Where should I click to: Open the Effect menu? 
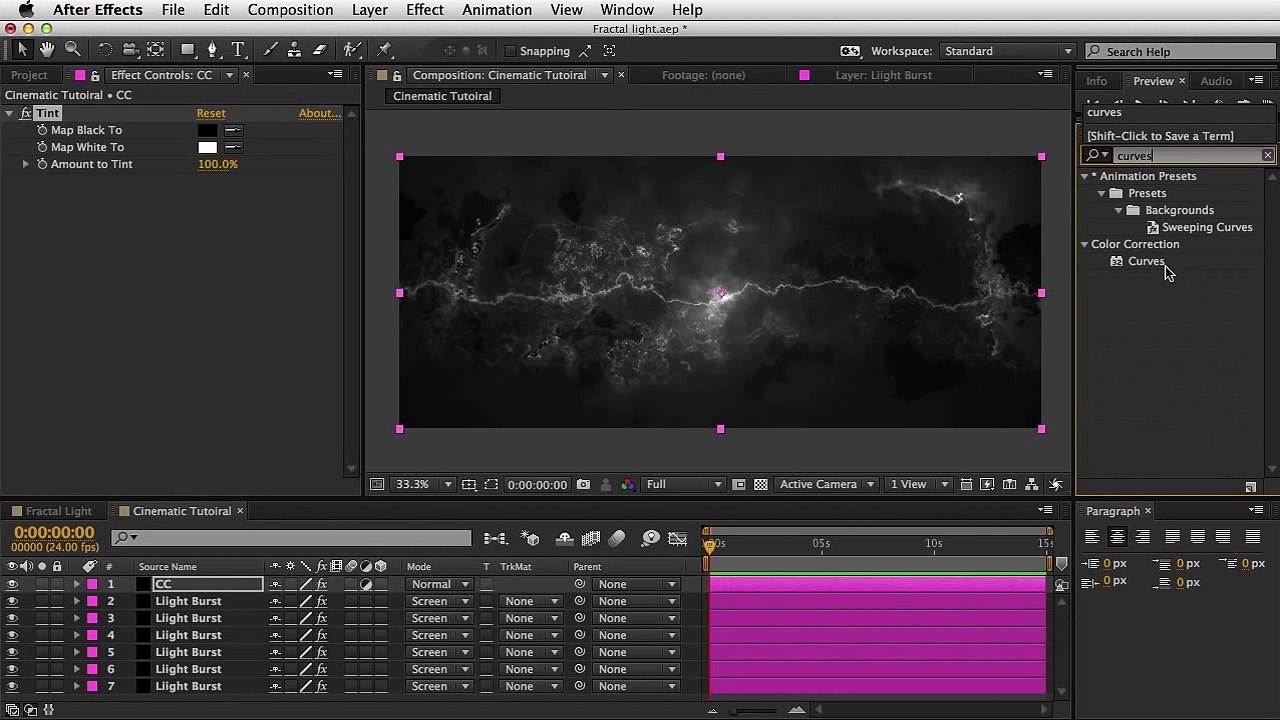[424, 10]
